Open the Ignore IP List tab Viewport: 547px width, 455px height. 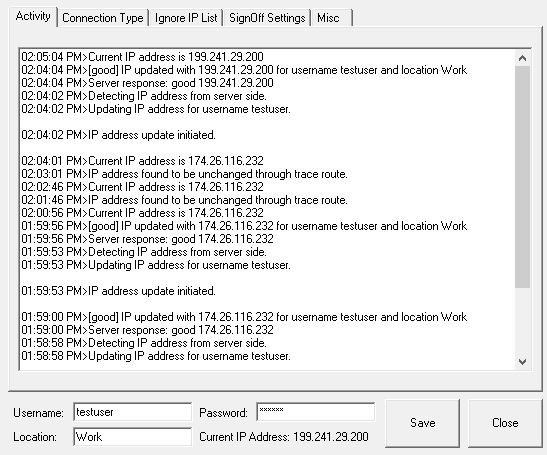(186, 18)
